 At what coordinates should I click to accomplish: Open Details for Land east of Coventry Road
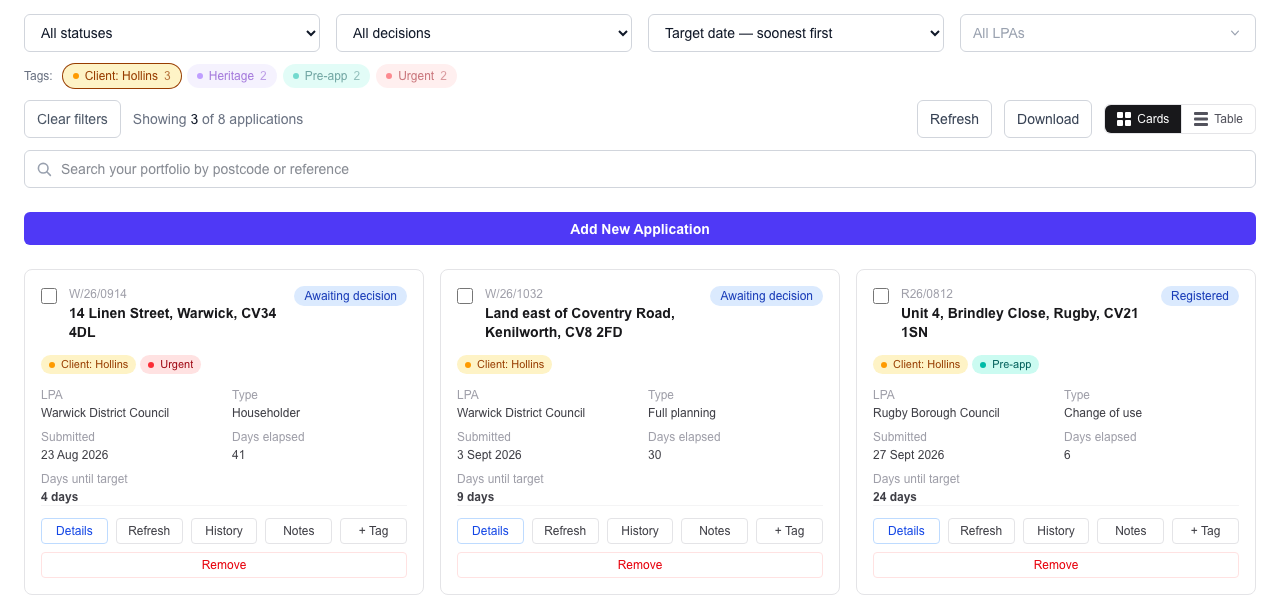tap(490, 531)
